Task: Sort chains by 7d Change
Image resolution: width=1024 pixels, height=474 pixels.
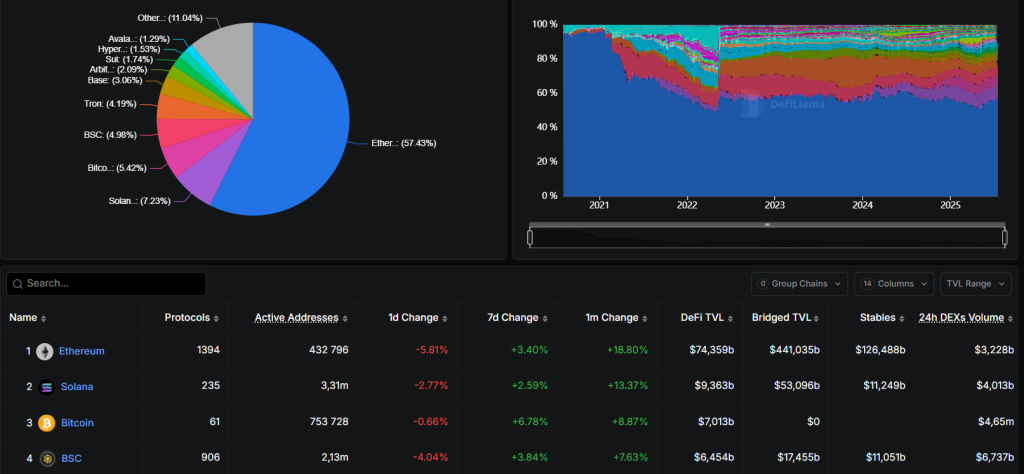Action: coord(545,318)
